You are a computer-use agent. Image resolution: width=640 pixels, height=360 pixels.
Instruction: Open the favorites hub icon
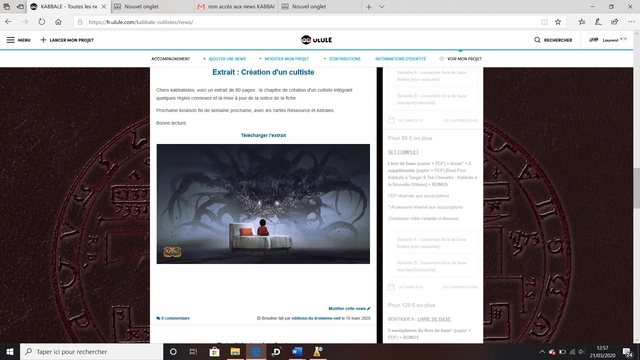click(x=582, y=22)
